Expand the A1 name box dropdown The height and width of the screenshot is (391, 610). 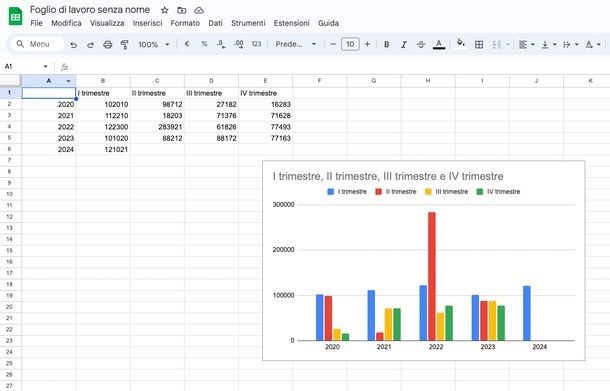click(x=45, y=67)
